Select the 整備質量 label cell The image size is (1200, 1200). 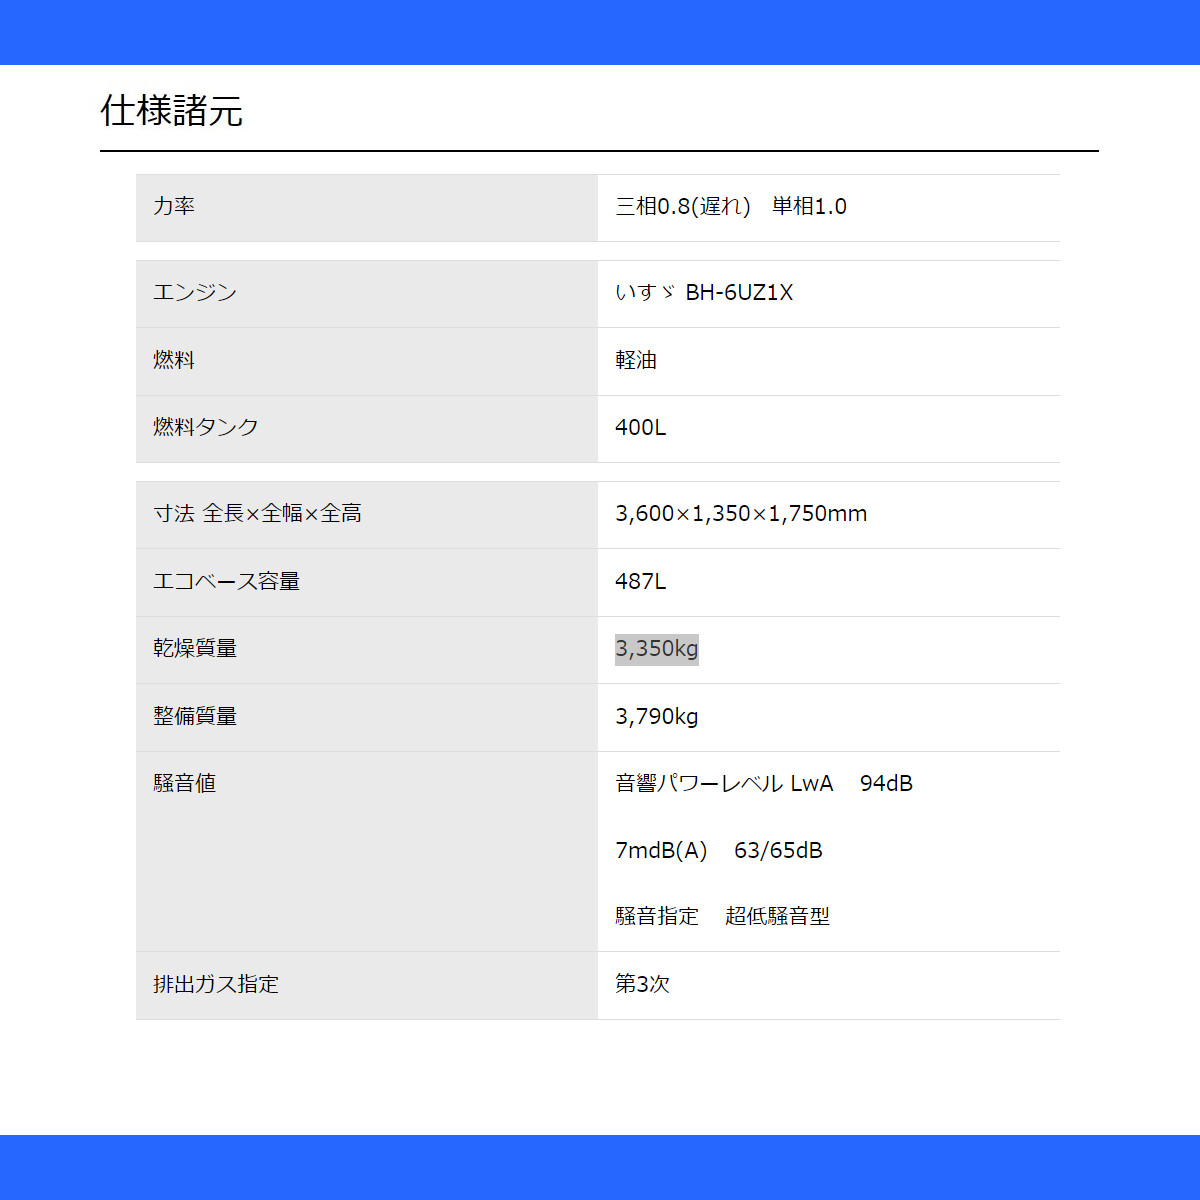point(367,717)
